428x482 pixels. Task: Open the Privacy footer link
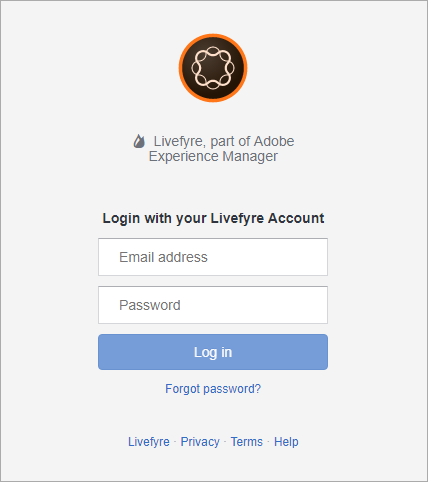pos(200,442)
